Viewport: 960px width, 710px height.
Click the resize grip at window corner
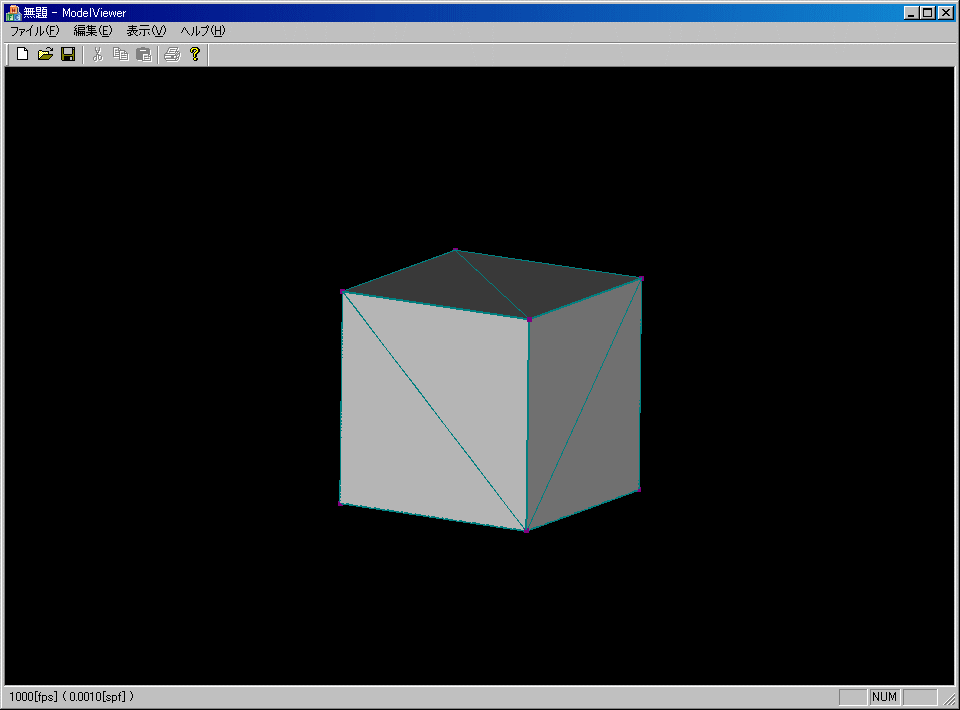pos(949,699)
